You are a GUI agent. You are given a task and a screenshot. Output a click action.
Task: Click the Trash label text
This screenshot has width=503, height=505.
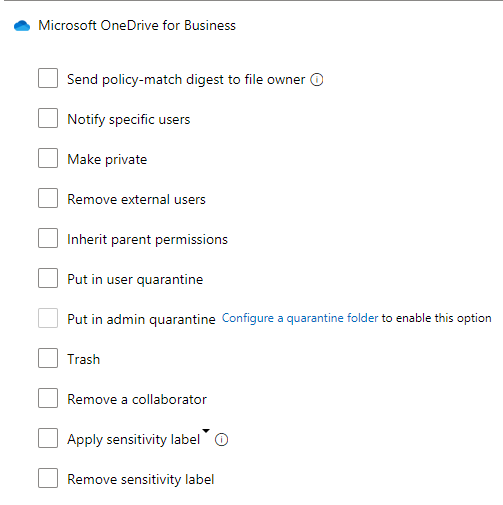coord(84,359)
